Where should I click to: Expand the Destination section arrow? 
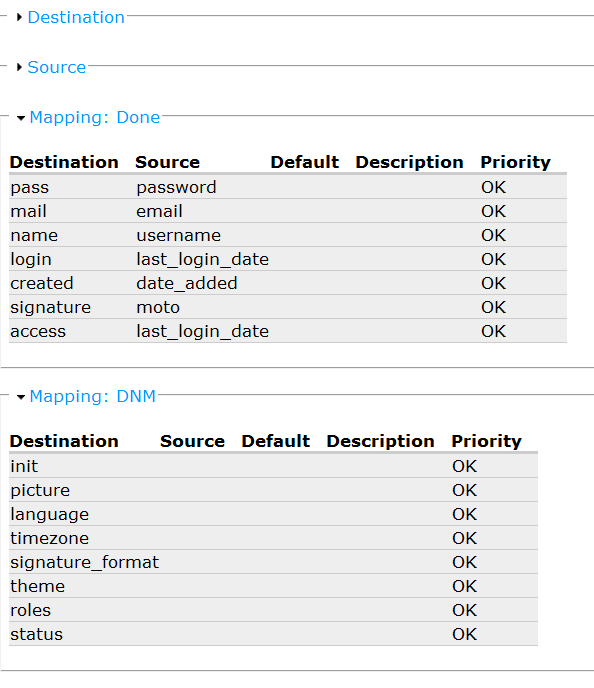19,18
